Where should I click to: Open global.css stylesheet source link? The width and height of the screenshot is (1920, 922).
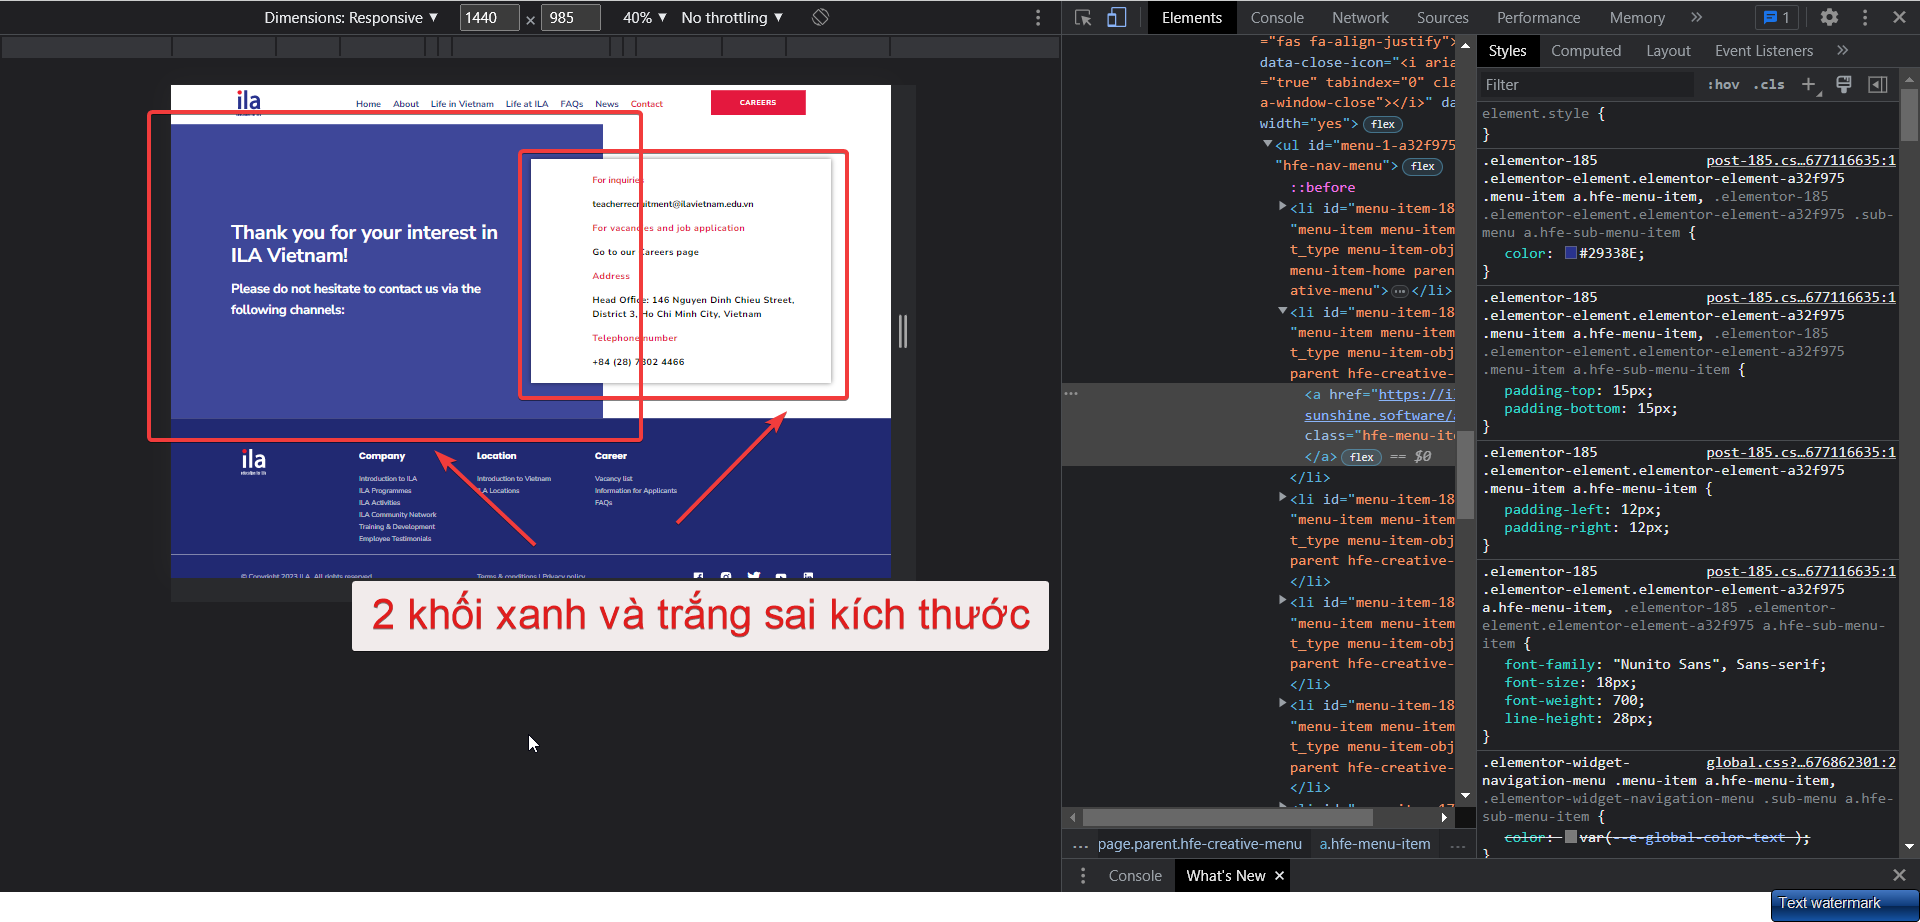(x=1800, y=762)
